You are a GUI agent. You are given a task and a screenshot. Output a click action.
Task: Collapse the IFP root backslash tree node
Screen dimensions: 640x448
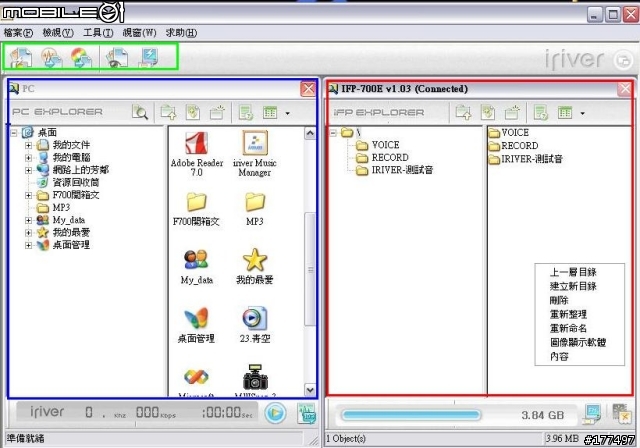click(x=333, y=133)
